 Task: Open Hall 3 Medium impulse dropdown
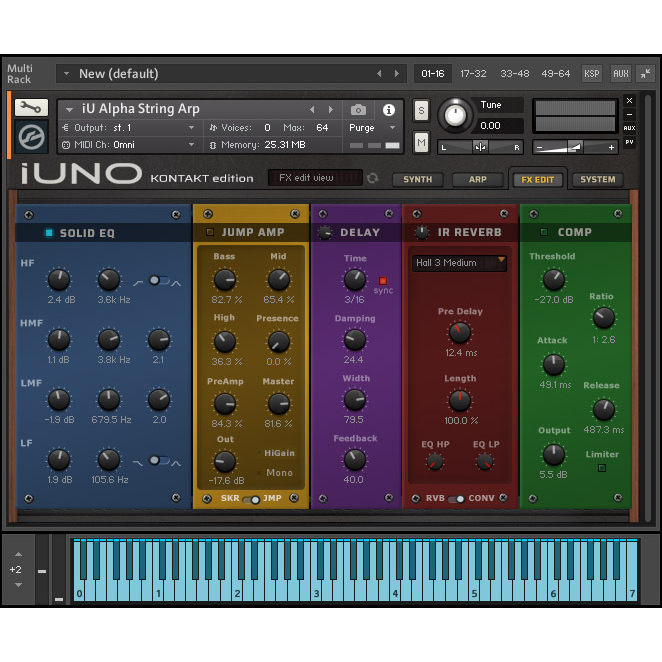point(459,263)
